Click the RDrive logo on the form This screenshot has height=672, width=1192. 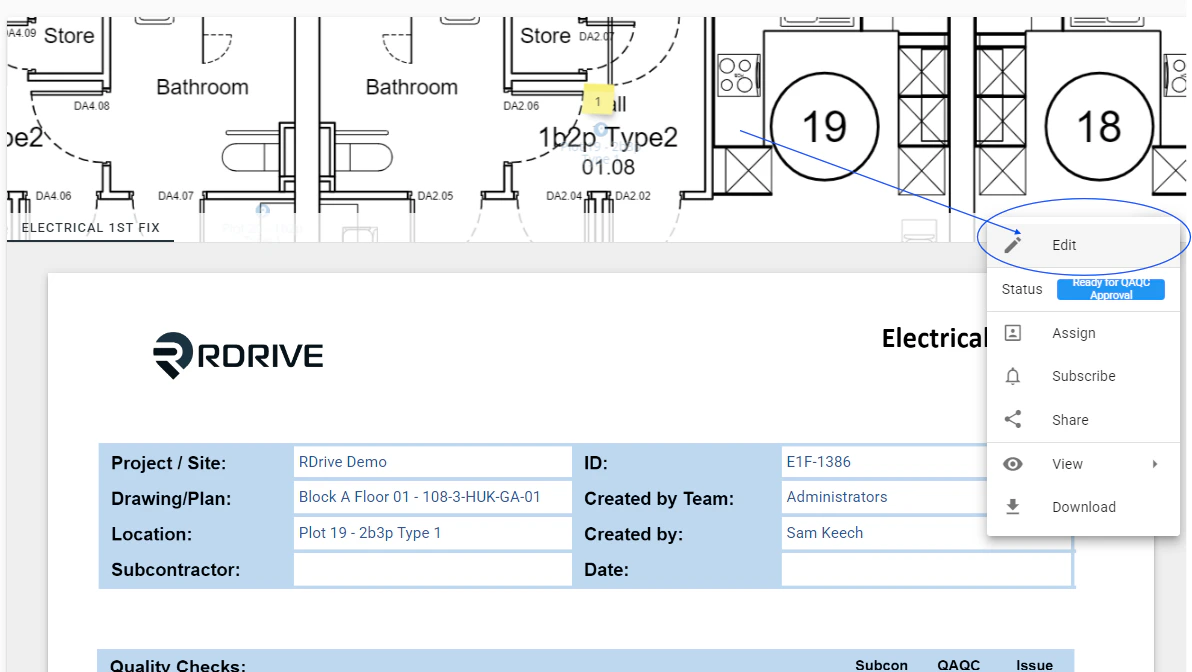(238, 354)
